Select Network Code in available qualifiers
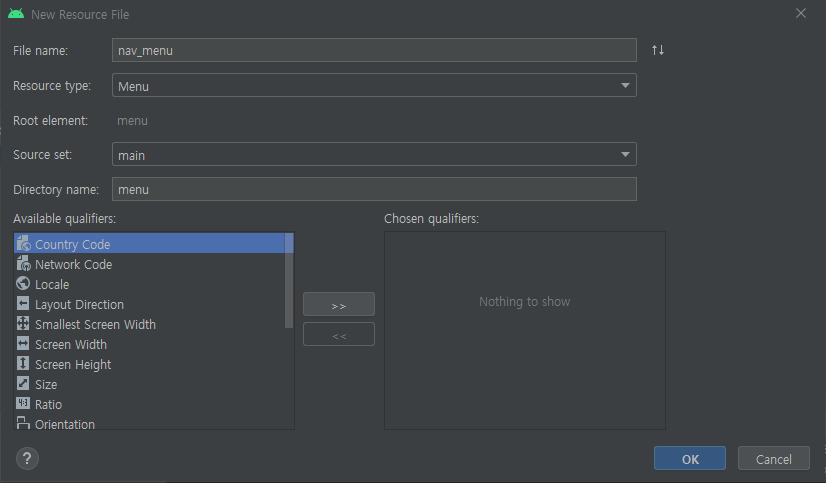 pyautogui.click(x=150, y=264)
